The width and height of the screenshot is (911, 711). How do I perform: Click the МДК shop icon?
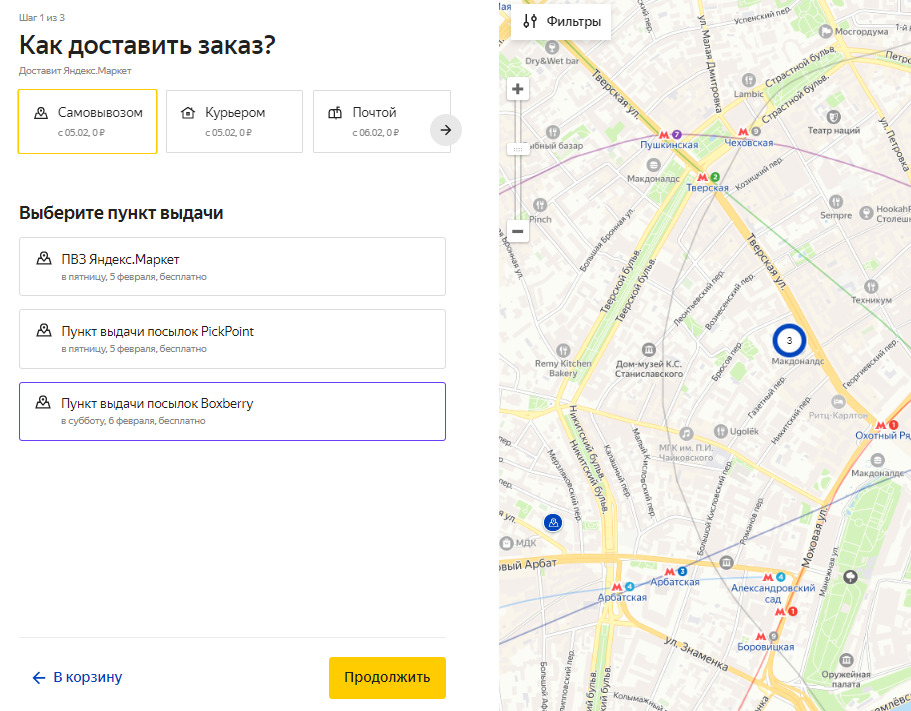506,543
